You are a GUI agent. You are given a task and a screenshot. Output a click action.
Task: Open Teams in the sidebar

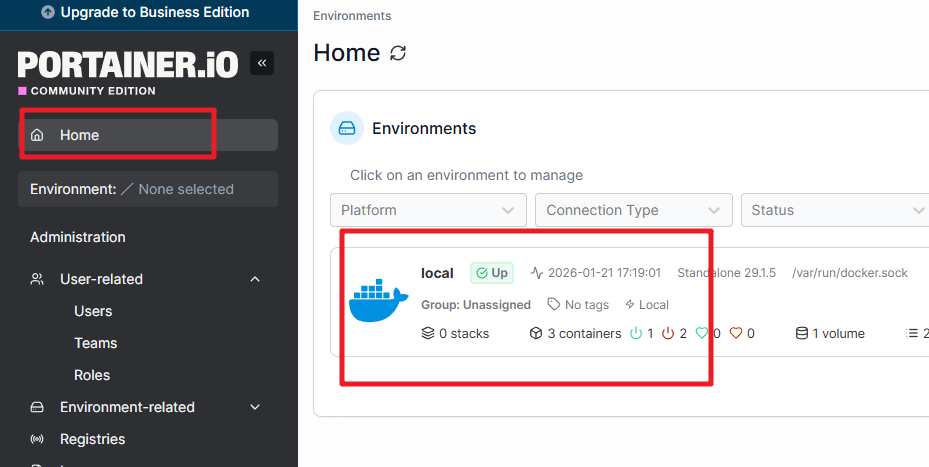click(x=95, y=343)
